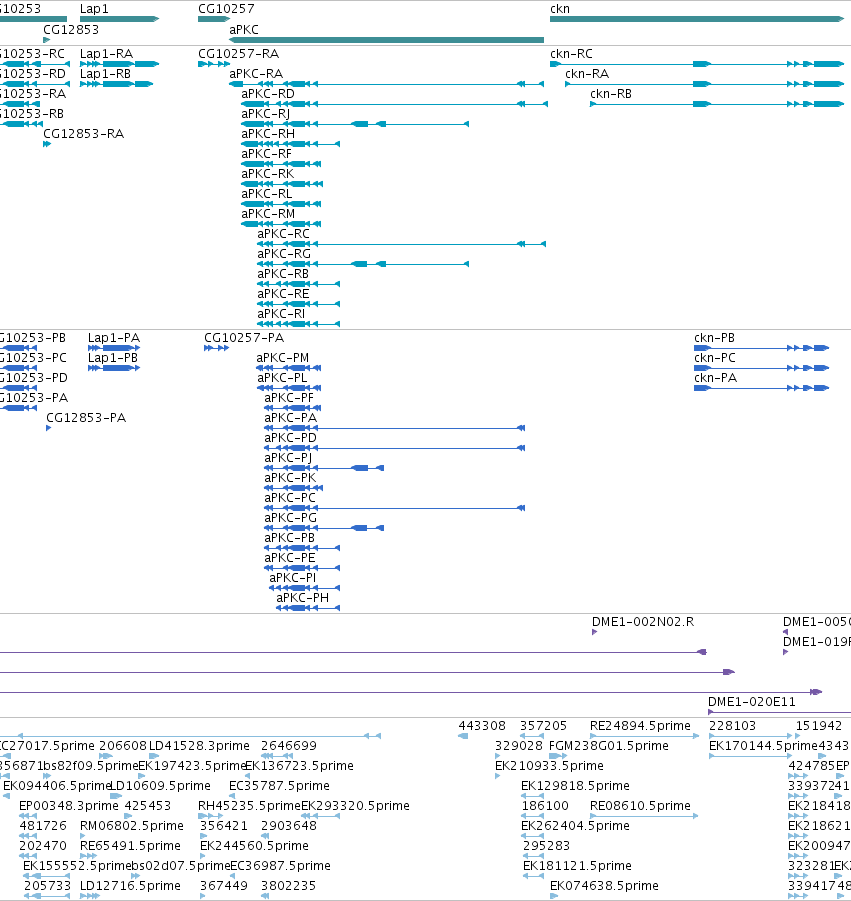The height and width of the screenshot is (901, 851).
Task: Open the Lap1-PA protein label
Action: pos(114,338)
